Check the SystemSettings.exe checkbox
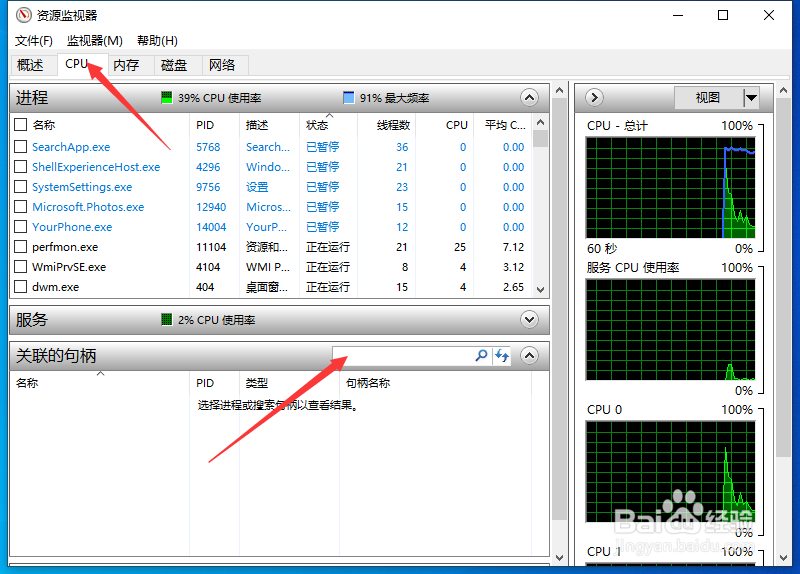The image size is (800, 574). [20, 187]
